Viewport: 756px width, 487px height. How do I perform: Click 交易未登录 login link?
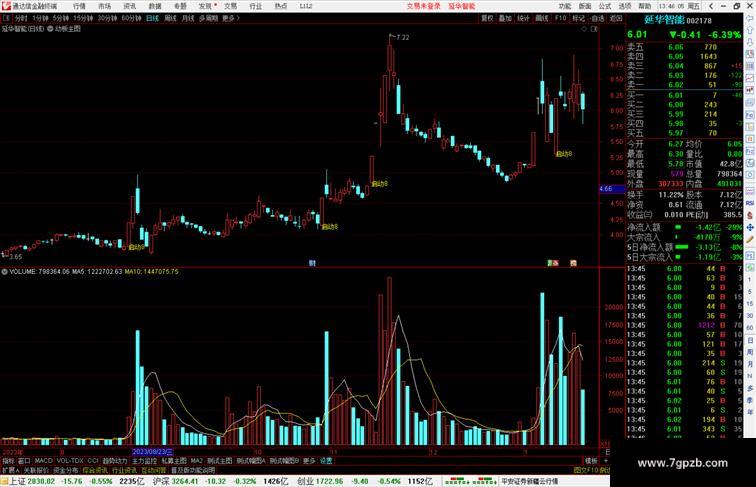click(x=424, y=6)
